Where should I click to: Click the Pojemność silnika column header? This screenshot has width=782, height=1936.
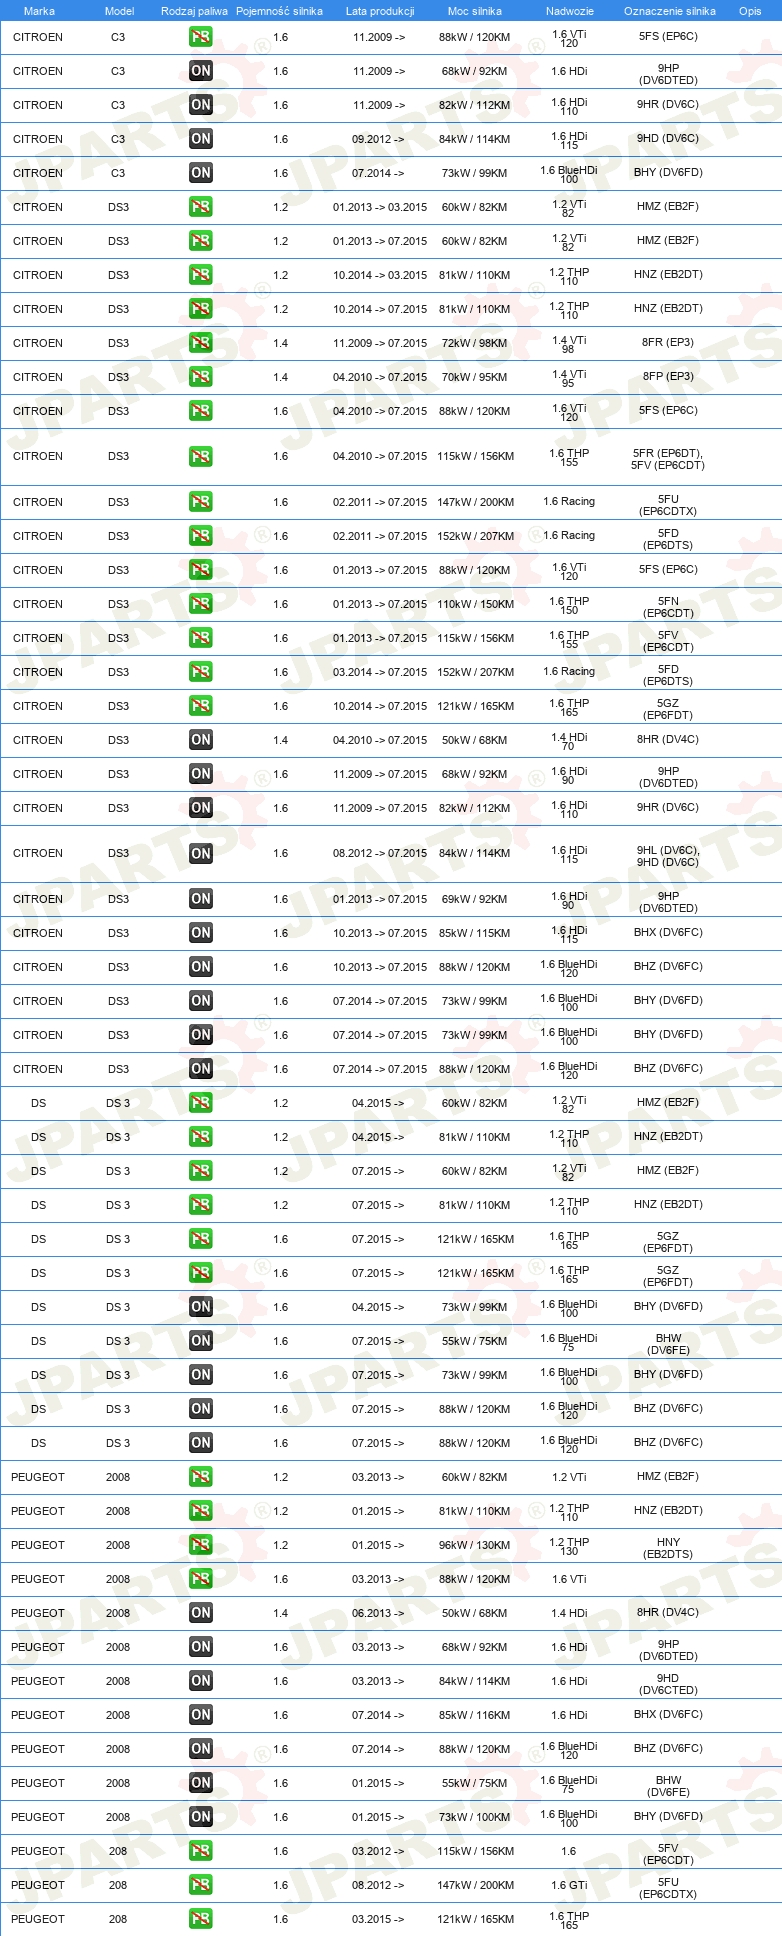[x=279, y=11]
